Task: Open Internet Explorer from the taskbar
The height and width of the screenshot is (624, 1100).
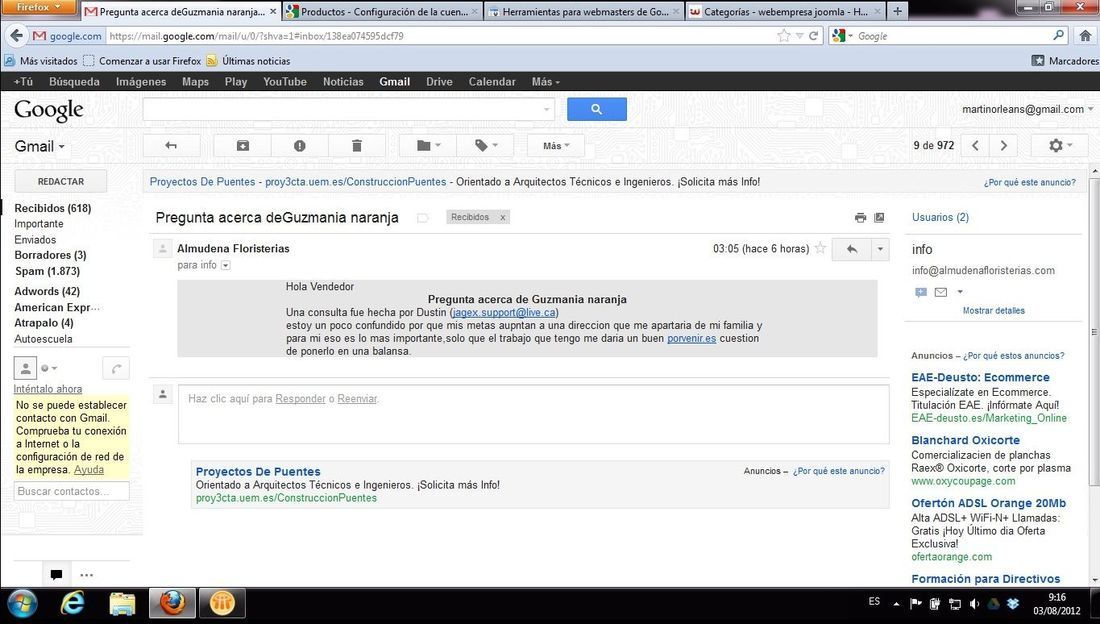Action: (x=73, y=604)
